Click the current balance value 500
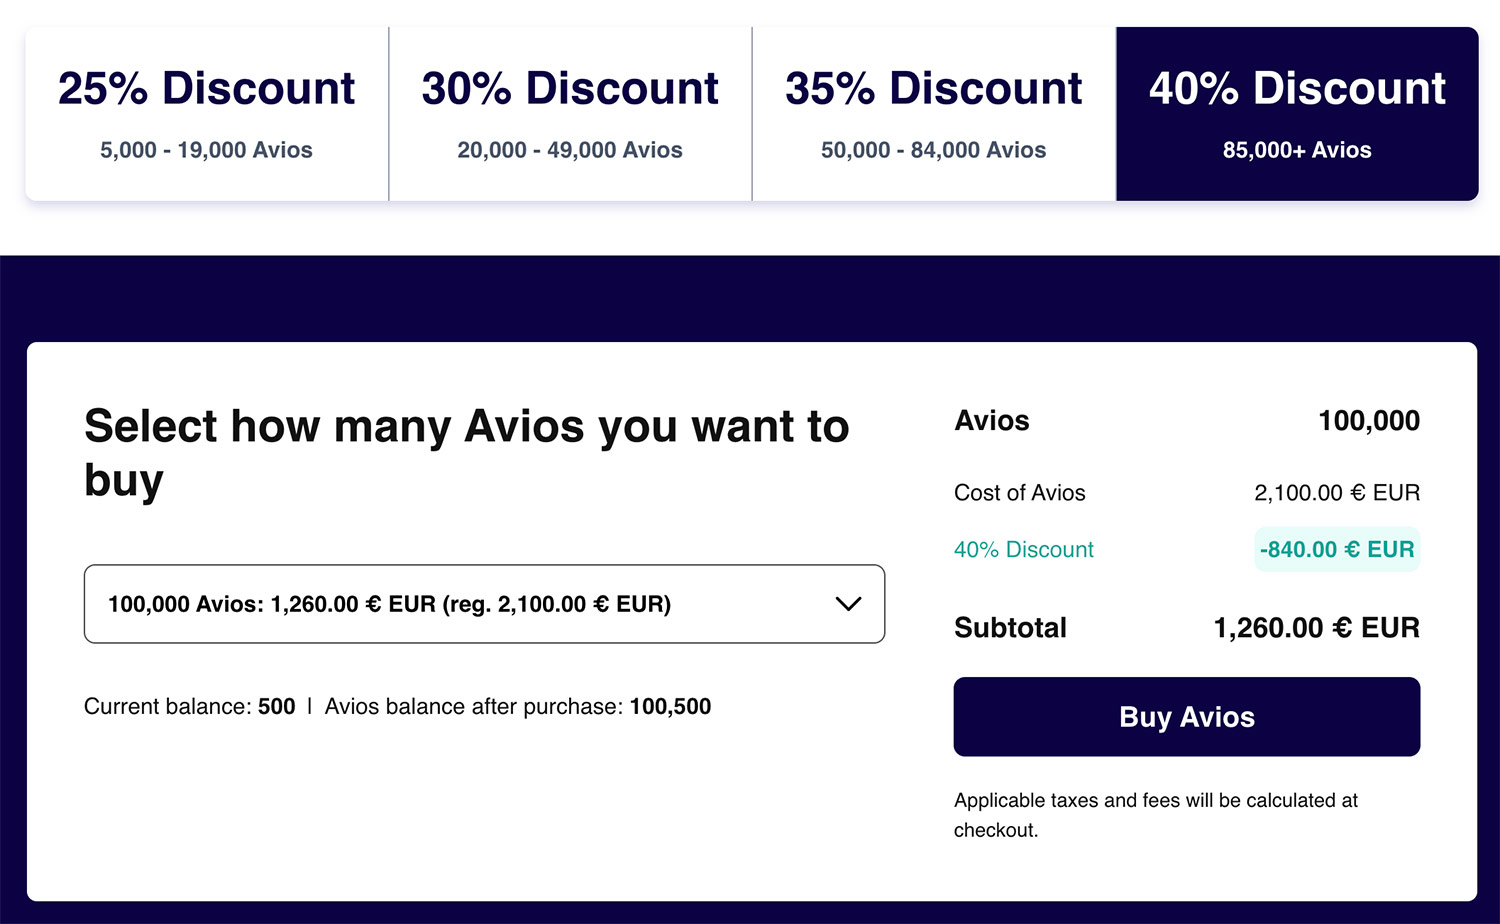The width and height of the screenshot is (1500, 924). click(x=276, y=707)
